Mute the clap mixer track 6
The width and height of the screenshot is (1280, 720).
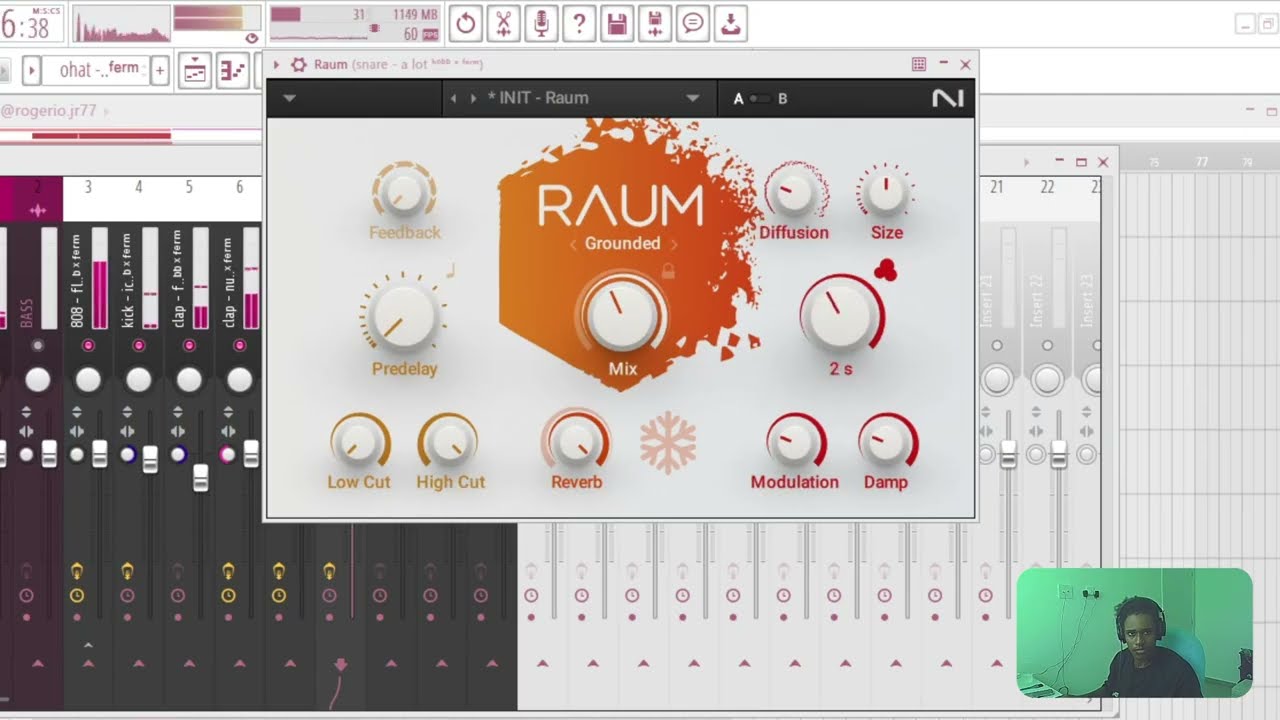point(239,345)
